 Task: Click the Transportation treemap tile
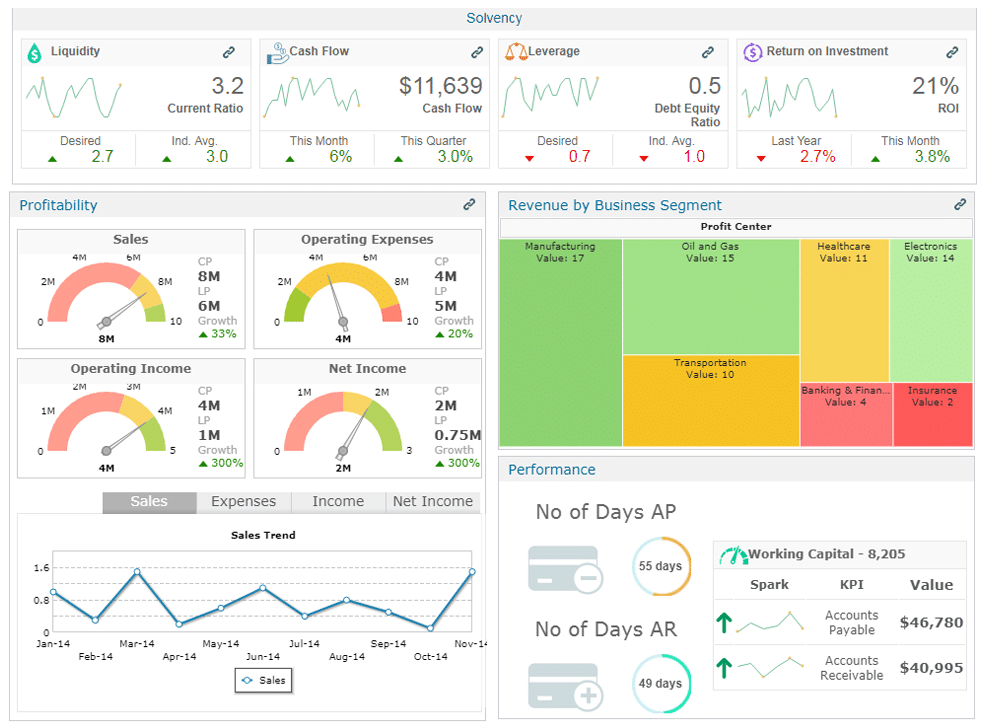pos(710,400)
